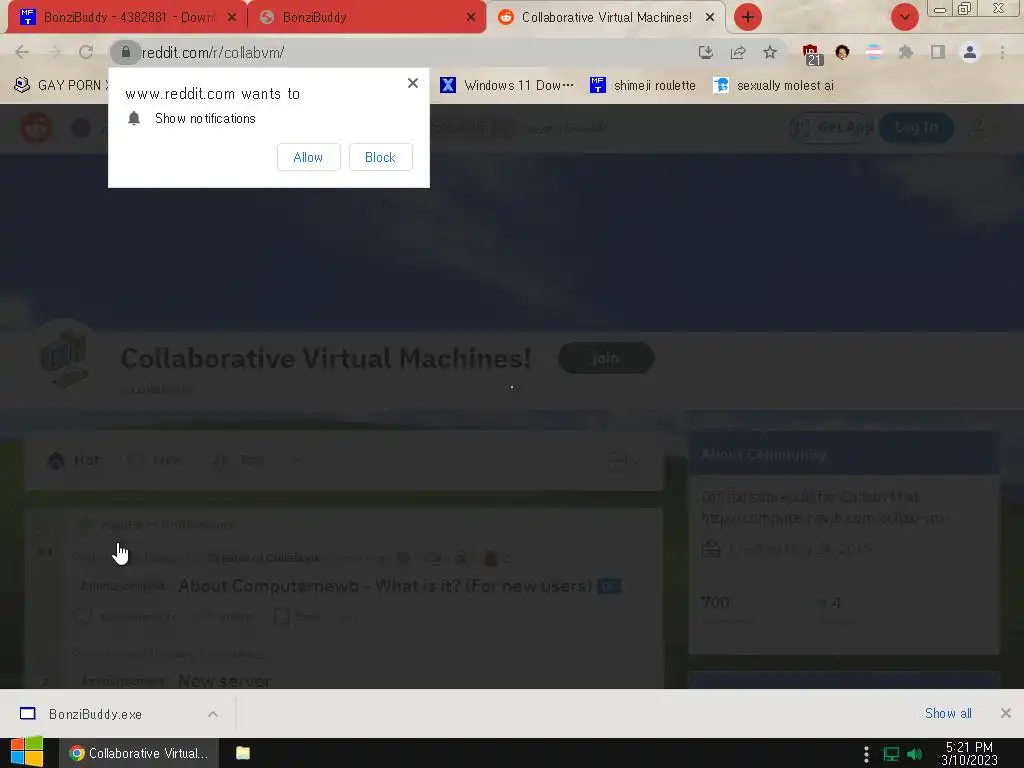Sort posts by Top

(x=239, y=460)
